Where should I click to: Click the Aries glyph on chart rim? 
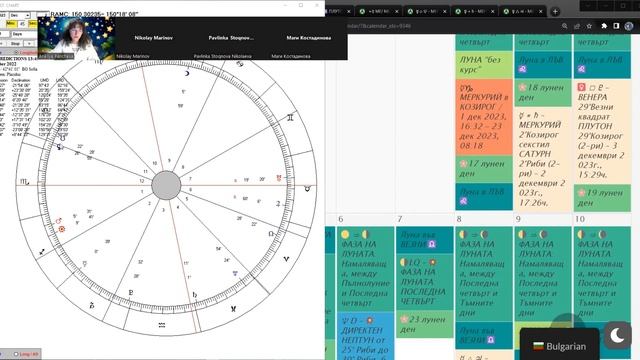point(286,259)
